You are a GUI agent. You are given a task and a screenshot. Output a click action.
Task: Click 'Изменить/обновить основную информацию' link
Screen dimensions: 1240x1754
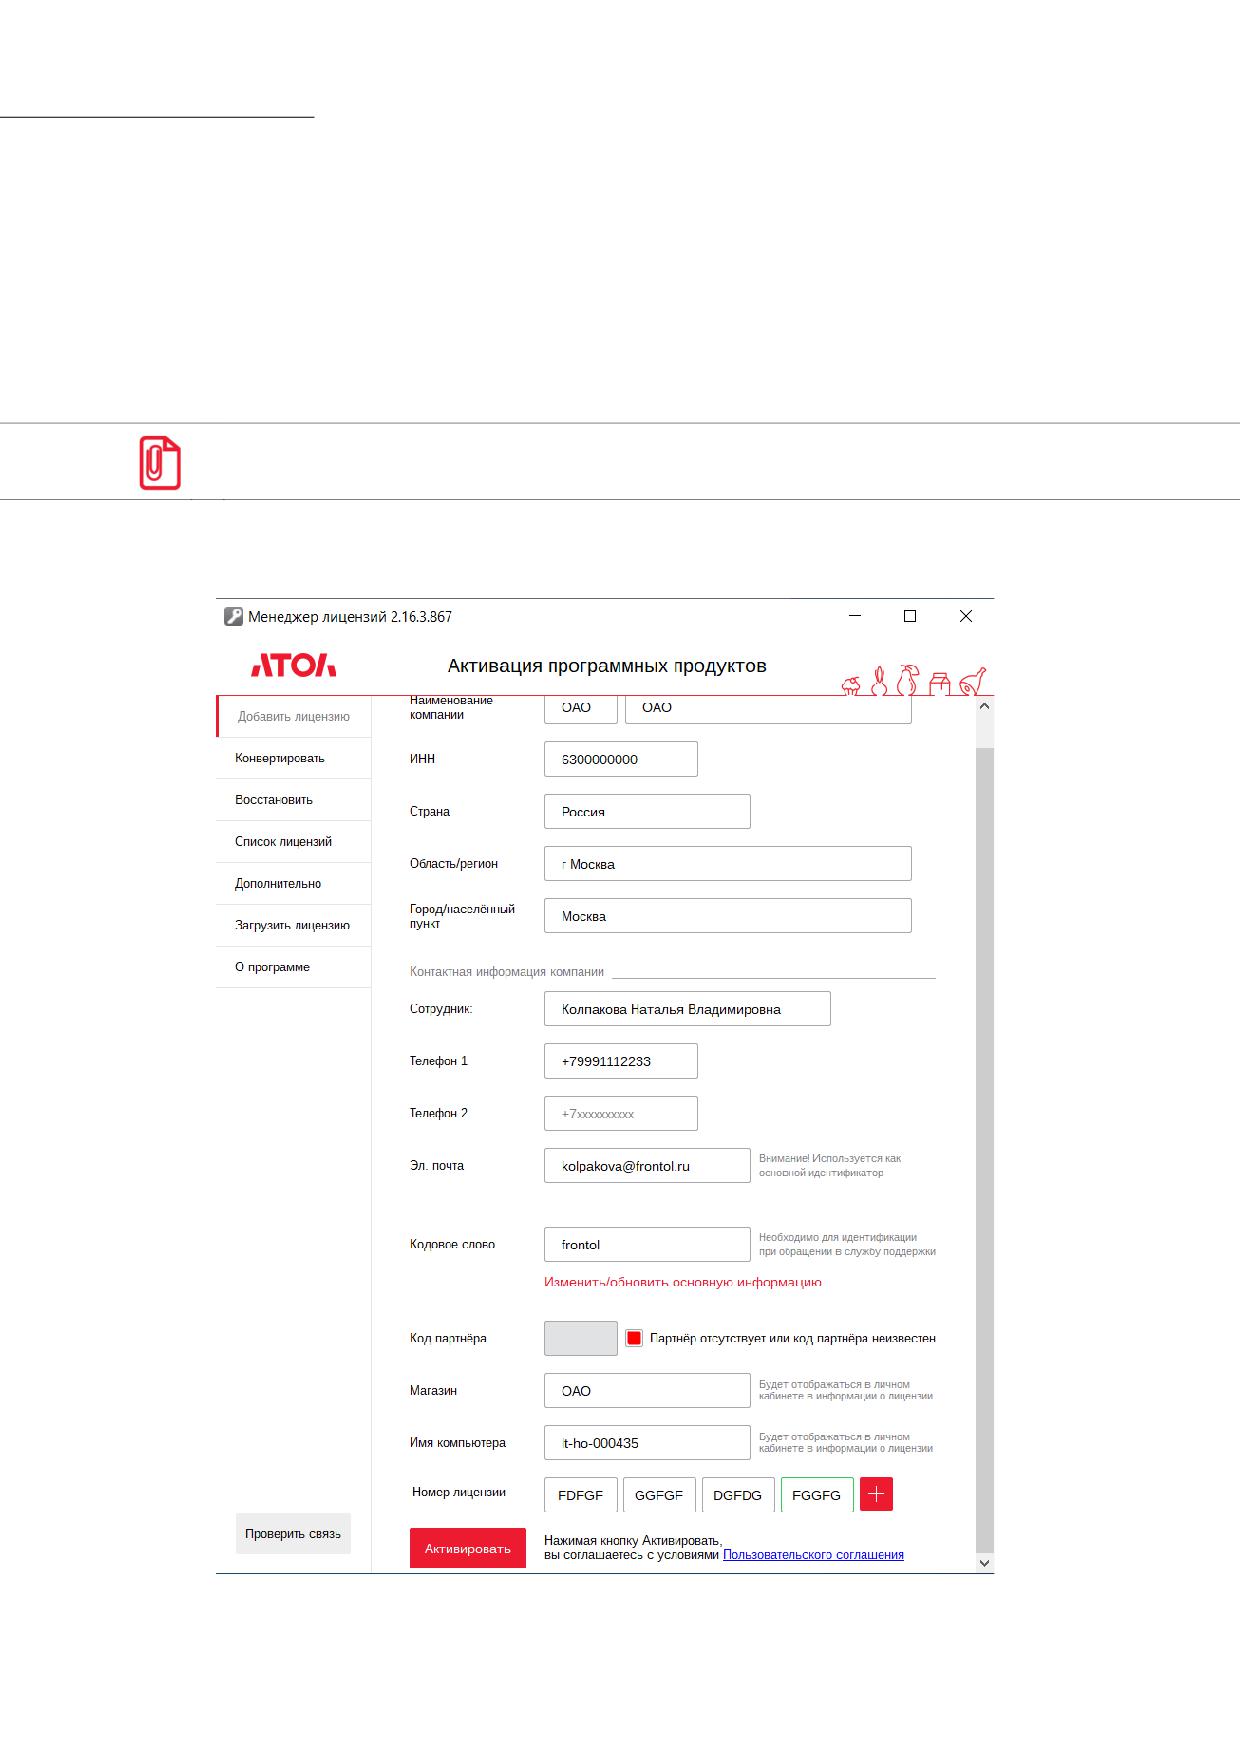pos(683,1282)
